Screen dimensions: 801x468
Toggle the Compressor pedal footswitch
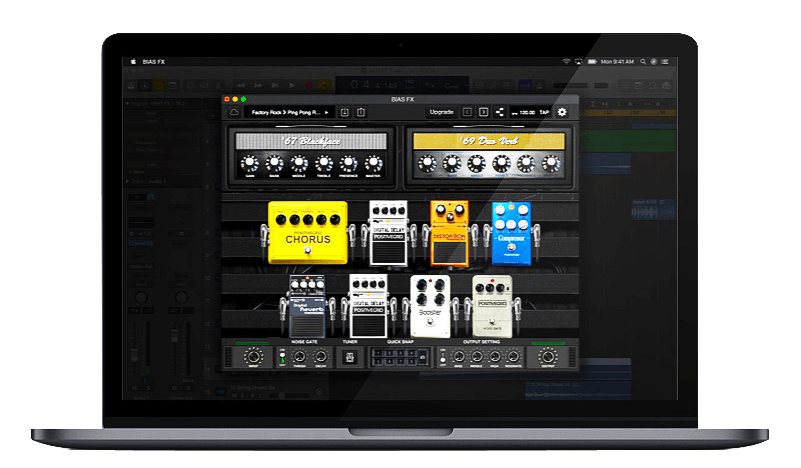511,248
